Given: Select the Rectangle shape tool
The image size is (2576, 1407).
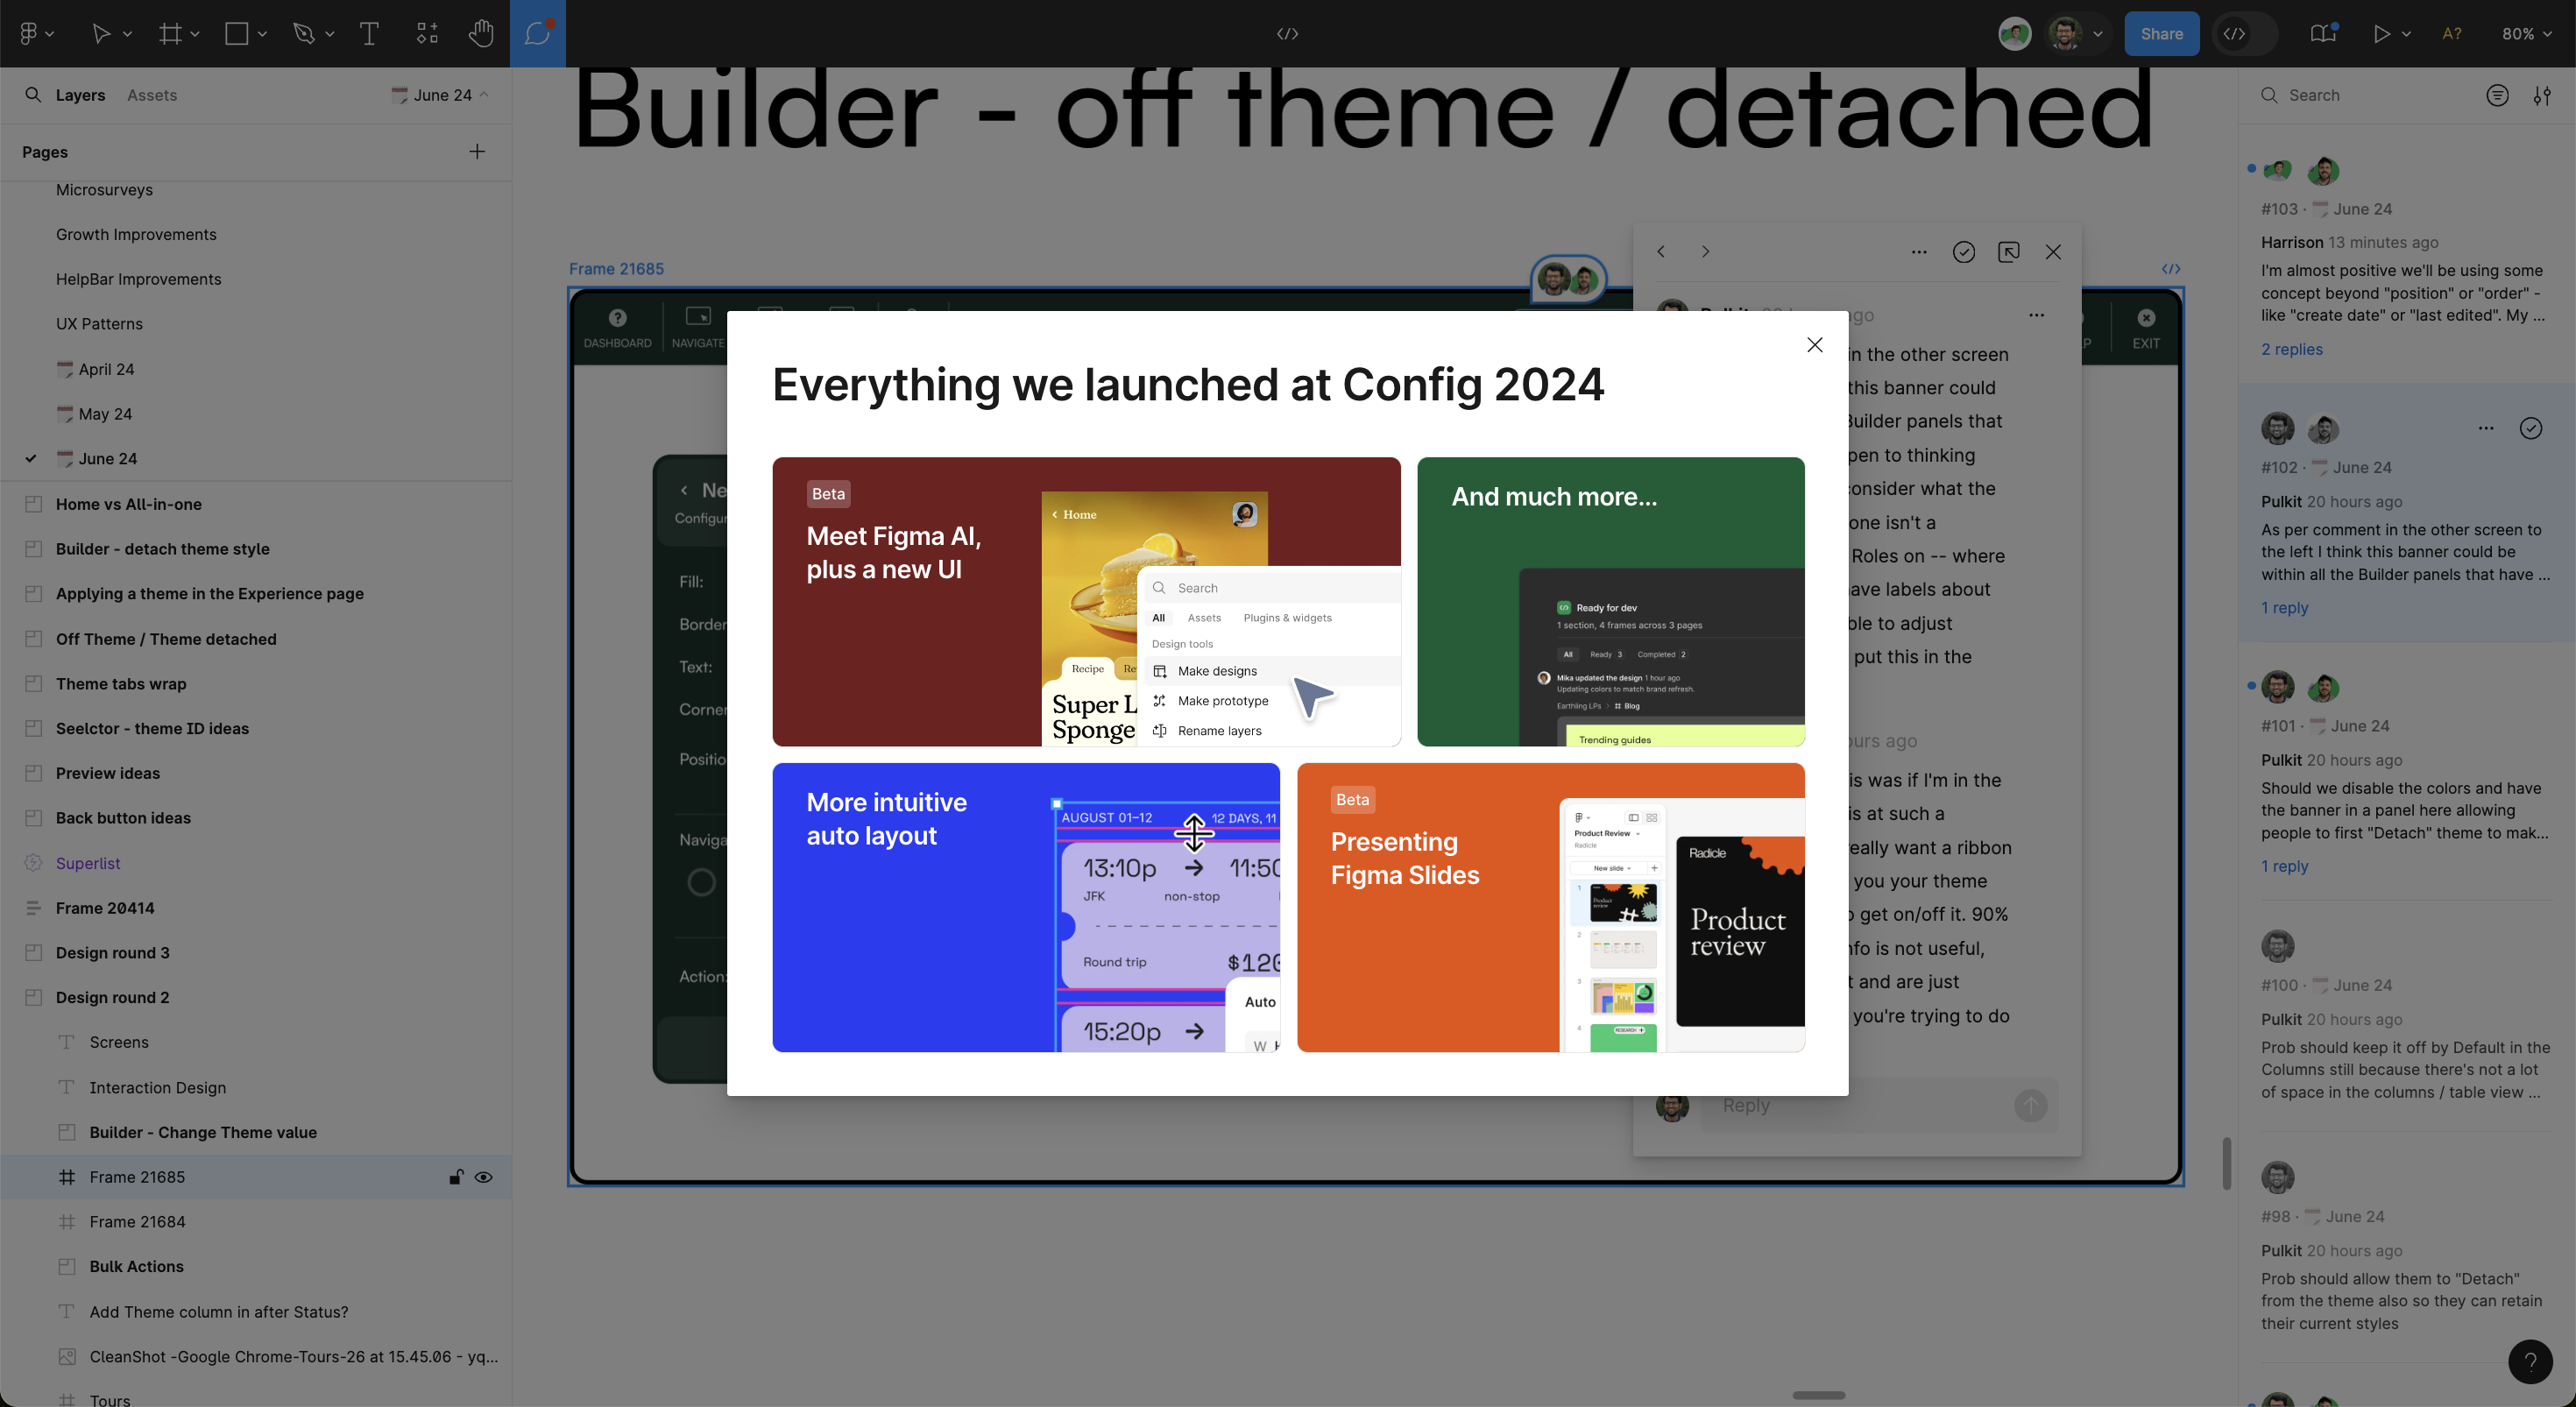Looking at the screenshot, I should [236, 33].
